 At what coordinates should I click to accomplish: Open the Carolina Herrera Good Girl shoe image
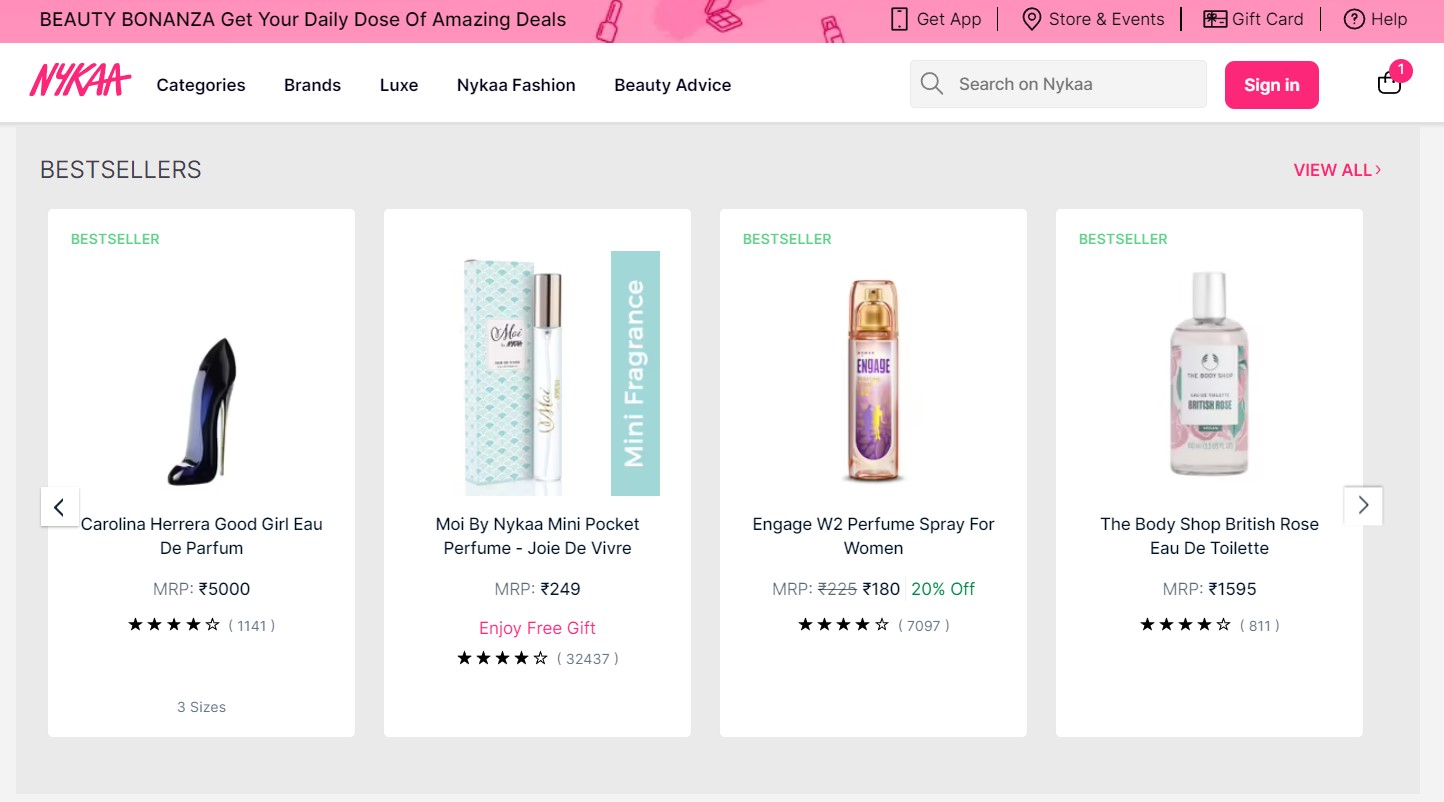201,410
